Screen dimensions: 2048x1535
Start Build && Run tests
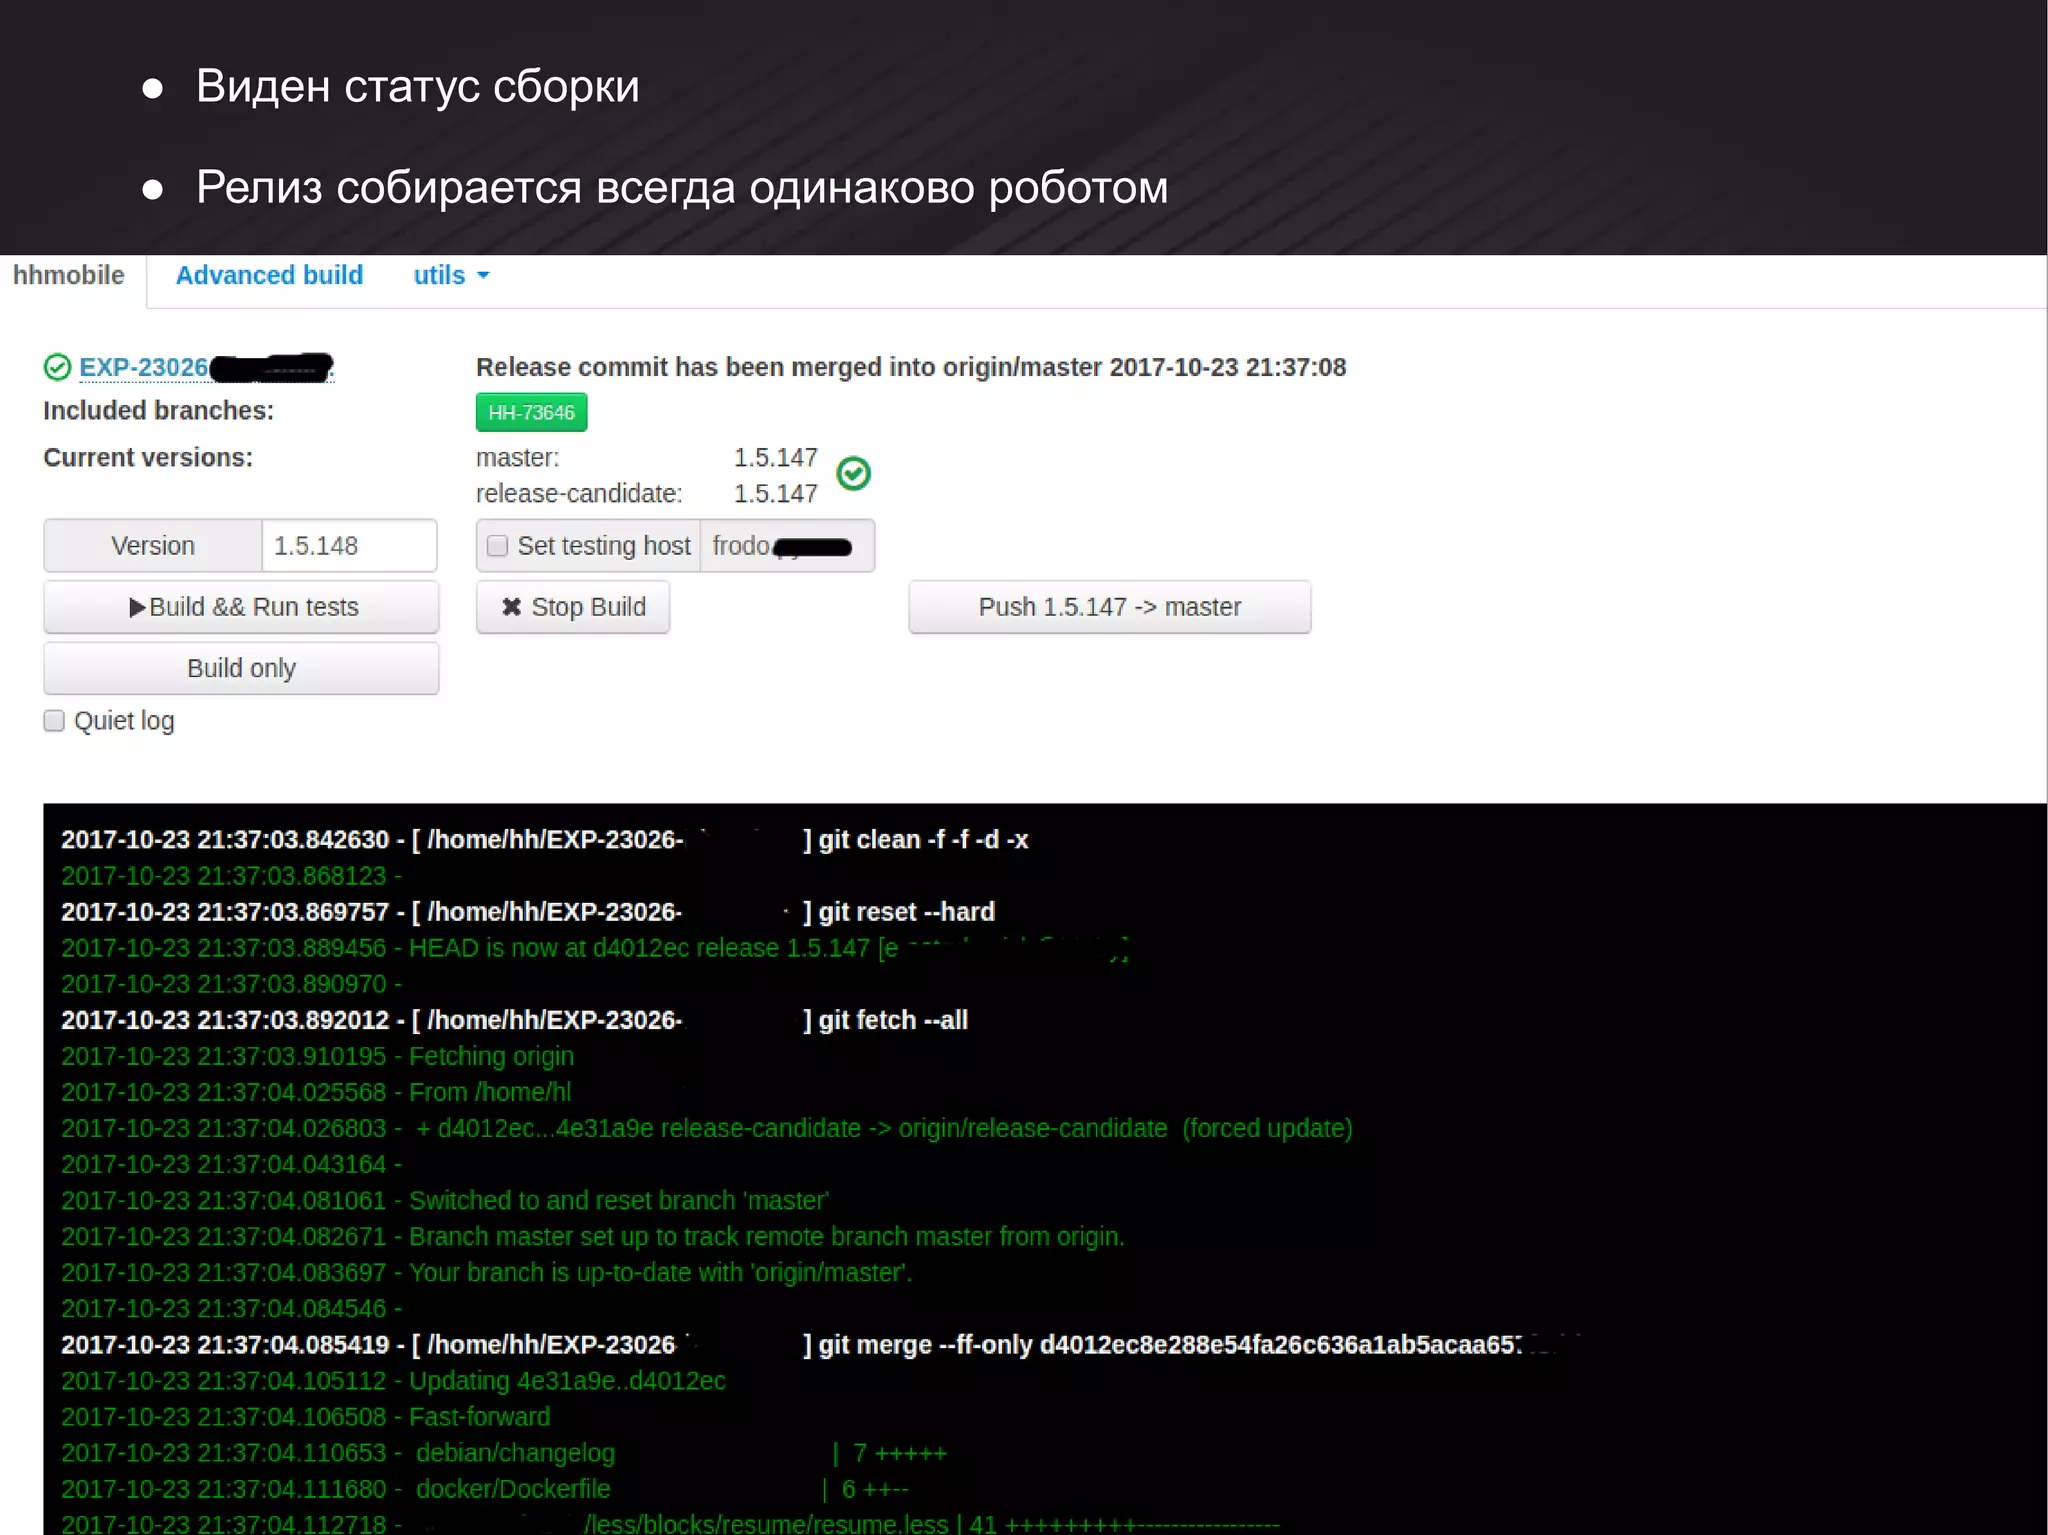click(241, 607)
